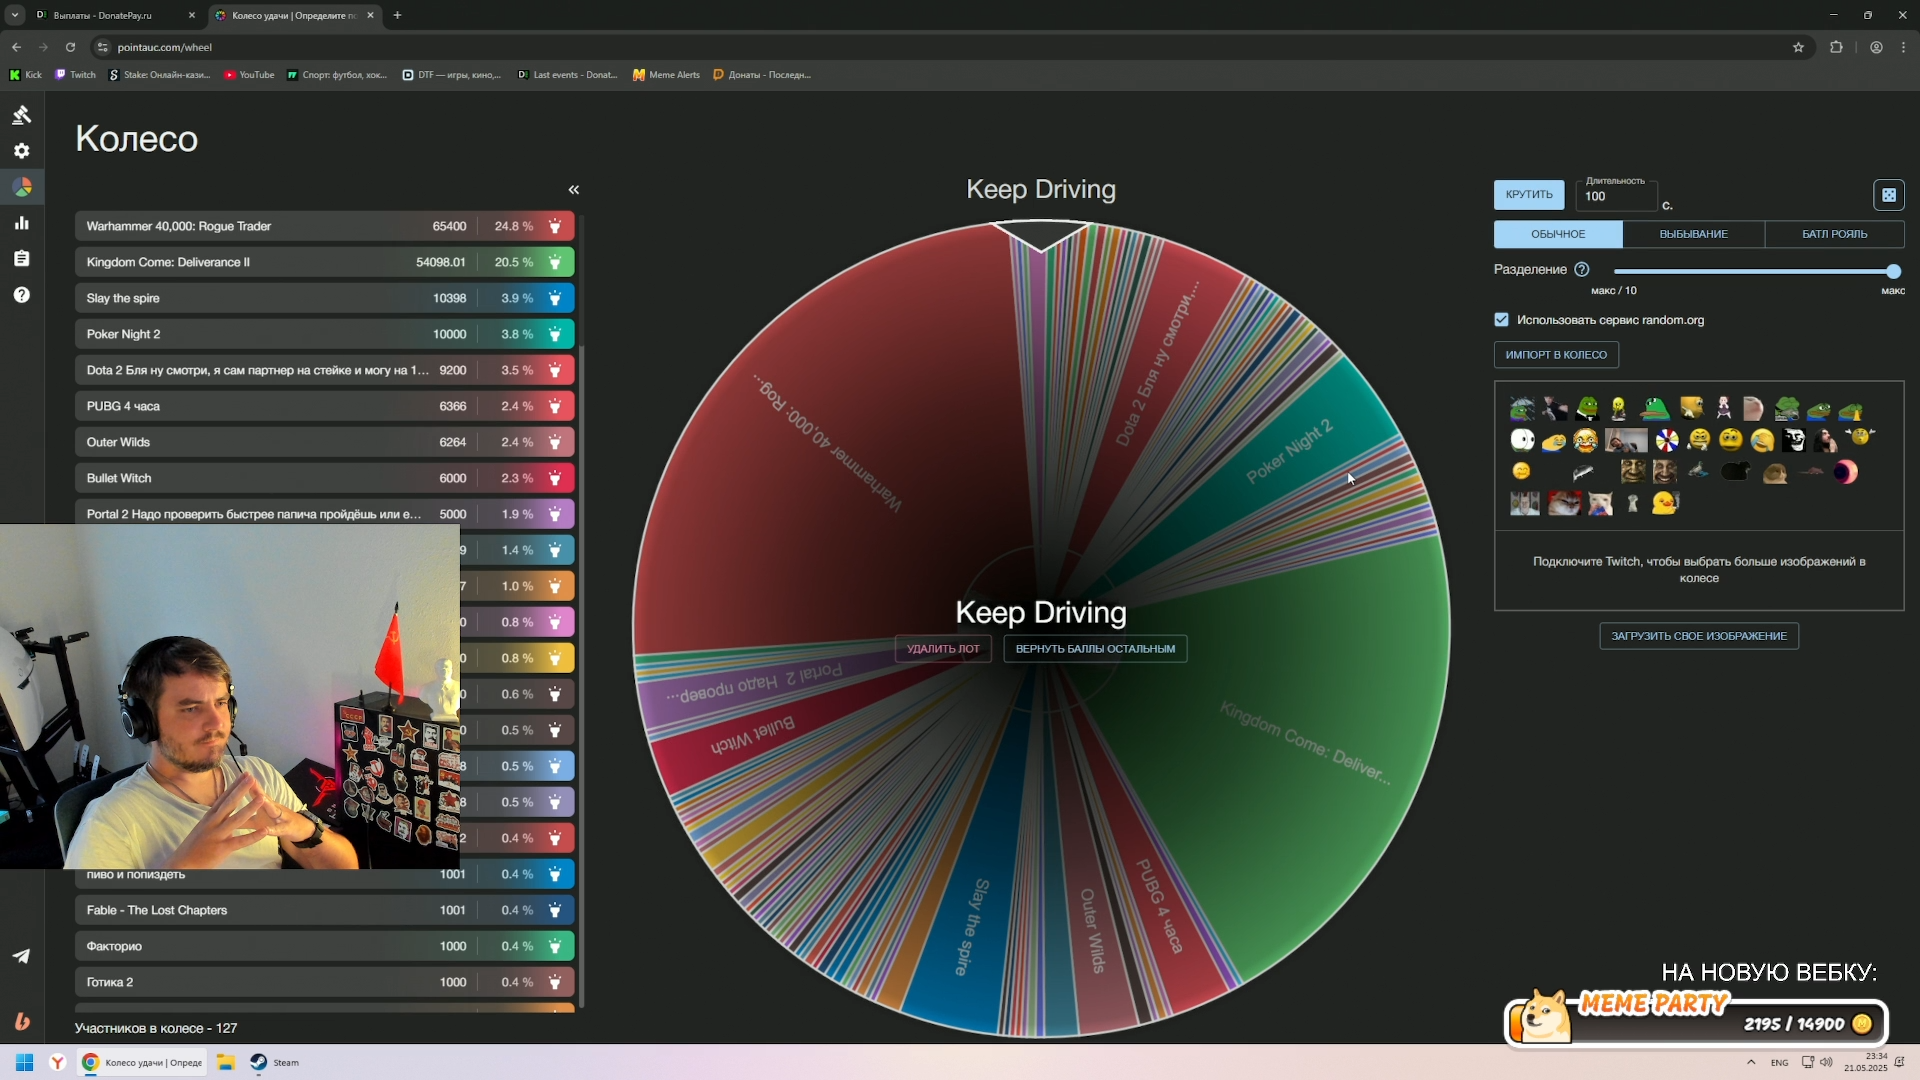Click the УДАЛИТЬ ЛОТ button
The image size is (1920, 1080).
click(943, 649)
